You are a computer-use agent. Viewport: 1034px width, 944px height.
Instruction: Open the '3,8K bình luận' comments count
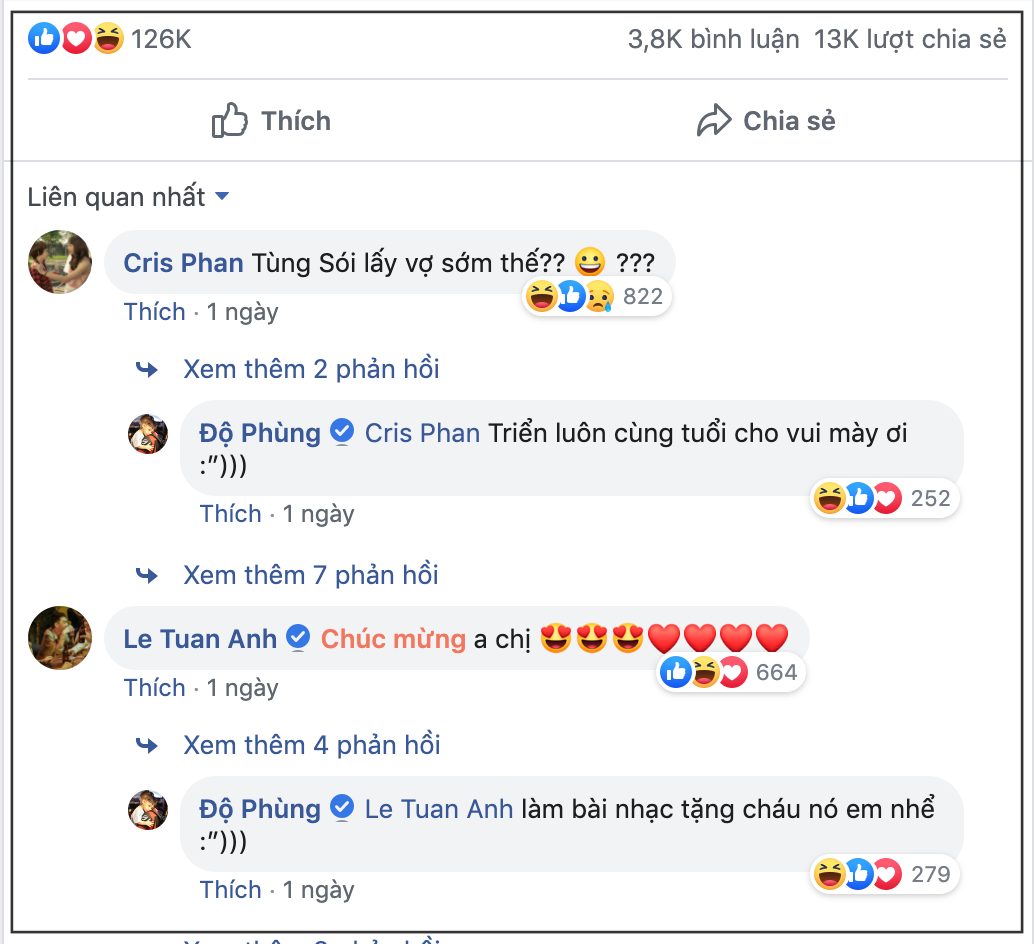coord(713,39)
